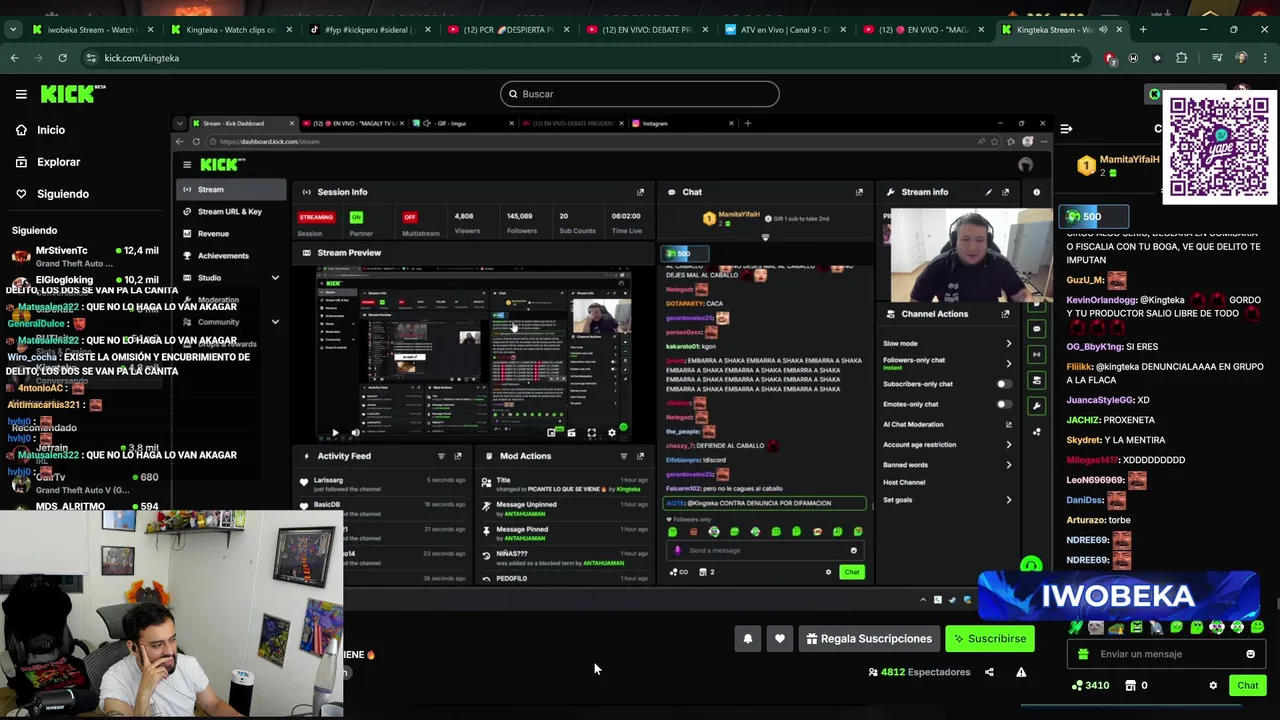Screen dimensions: 1280x720
Task: Edit Stream info with pencil icon
Action: [x=989, y=192]
